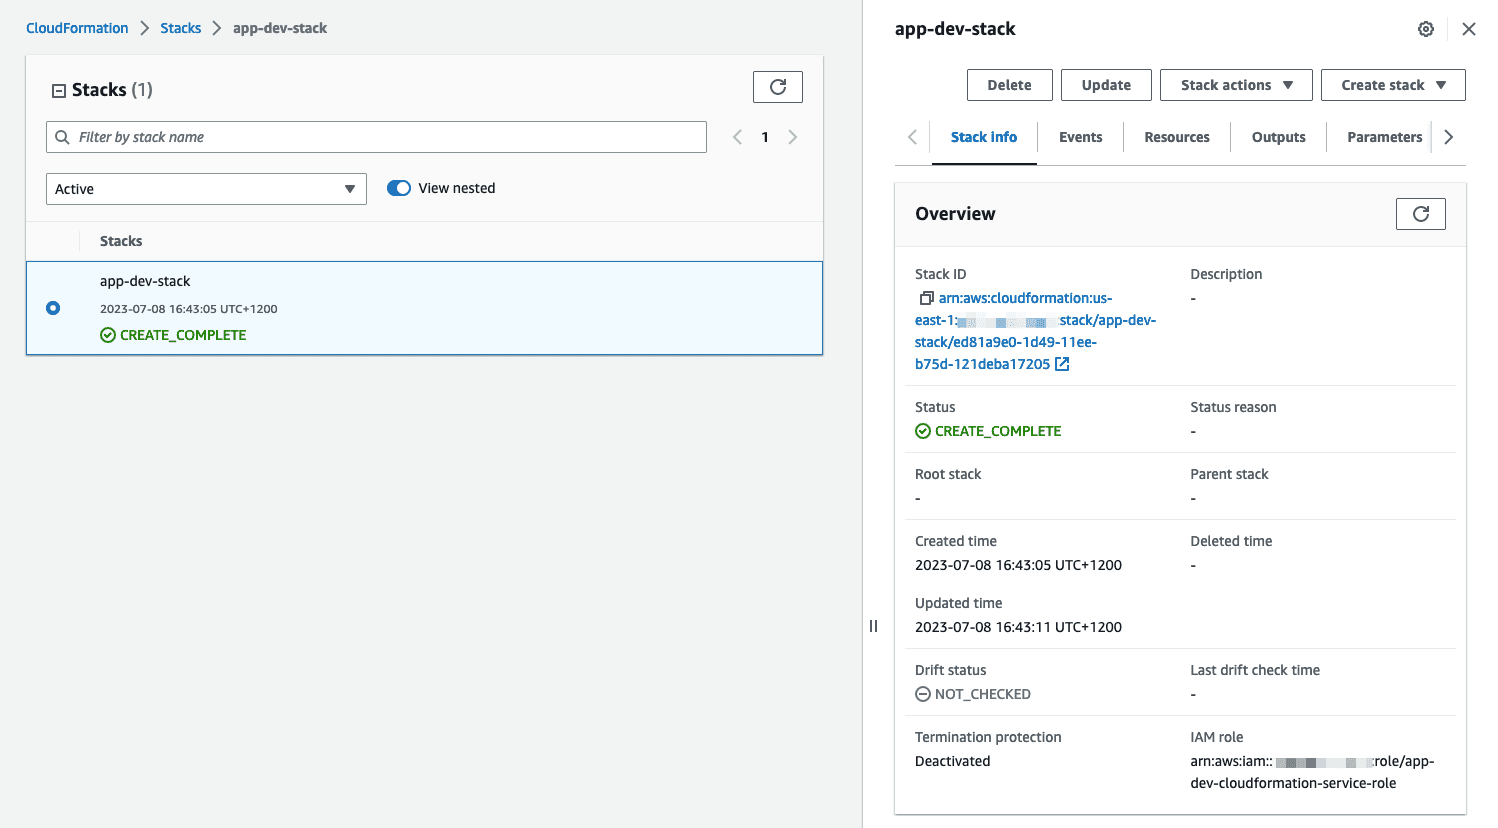Viewport: 1498px width, 828px height.
Task: Click the Created time value 16:43:05
Action: pyautogui.click(x=1018, y=565)
